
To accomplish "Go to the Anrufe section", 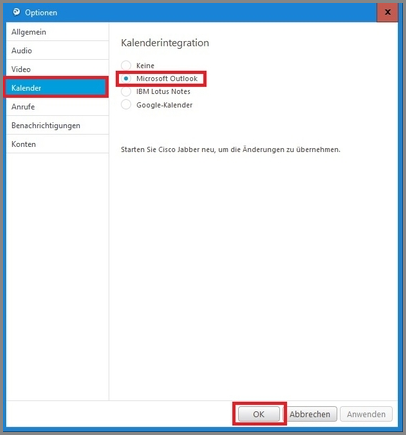I will 57,107.
